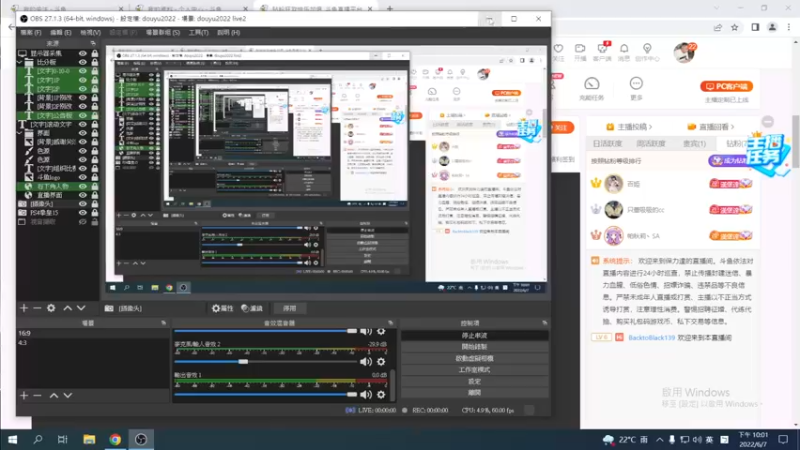Open the user avatar with the 22 badge
The width and height of the screenshot is (800, 450).
[x=684, y=53]
